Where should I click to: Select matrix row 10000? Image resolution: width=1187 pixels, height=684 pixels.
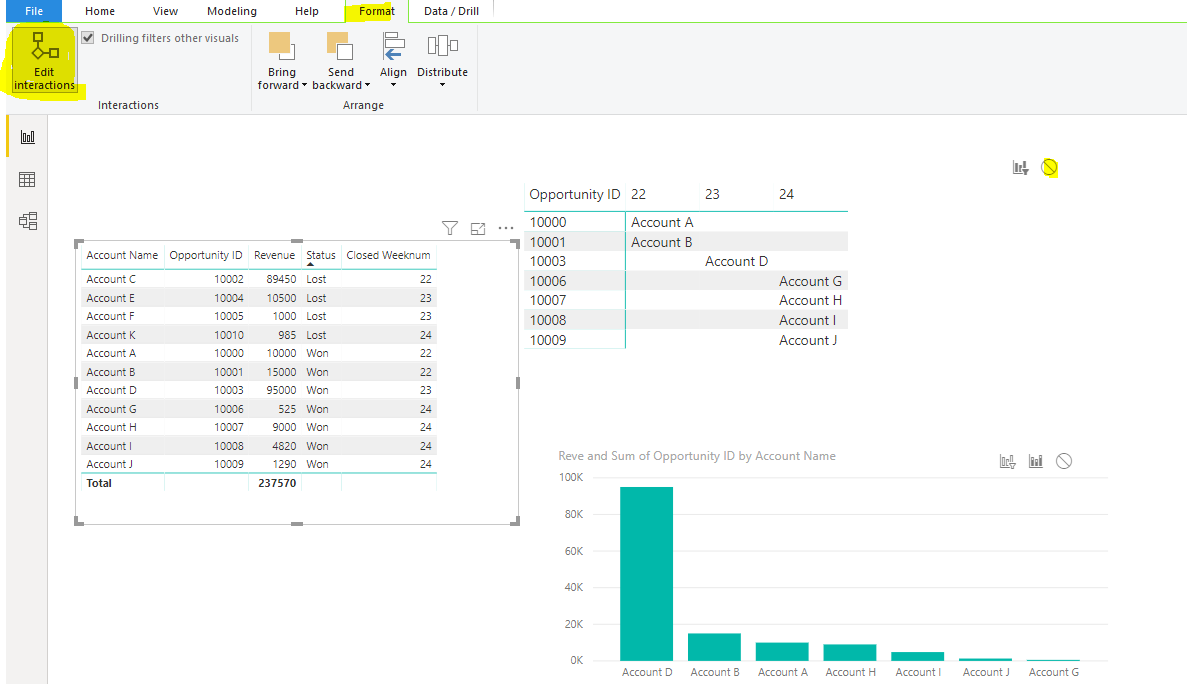686,222
